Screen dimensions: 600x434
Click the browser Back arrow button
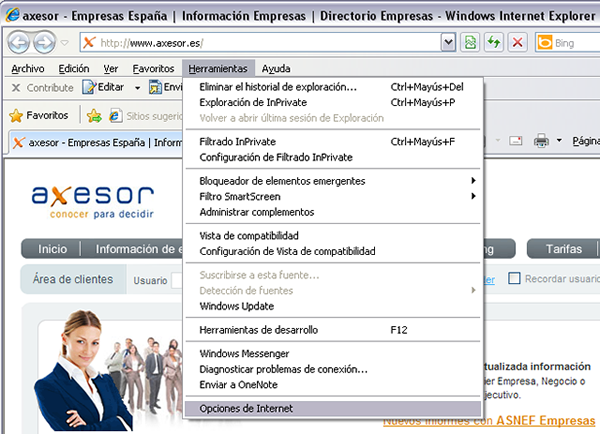click(18, 42)
